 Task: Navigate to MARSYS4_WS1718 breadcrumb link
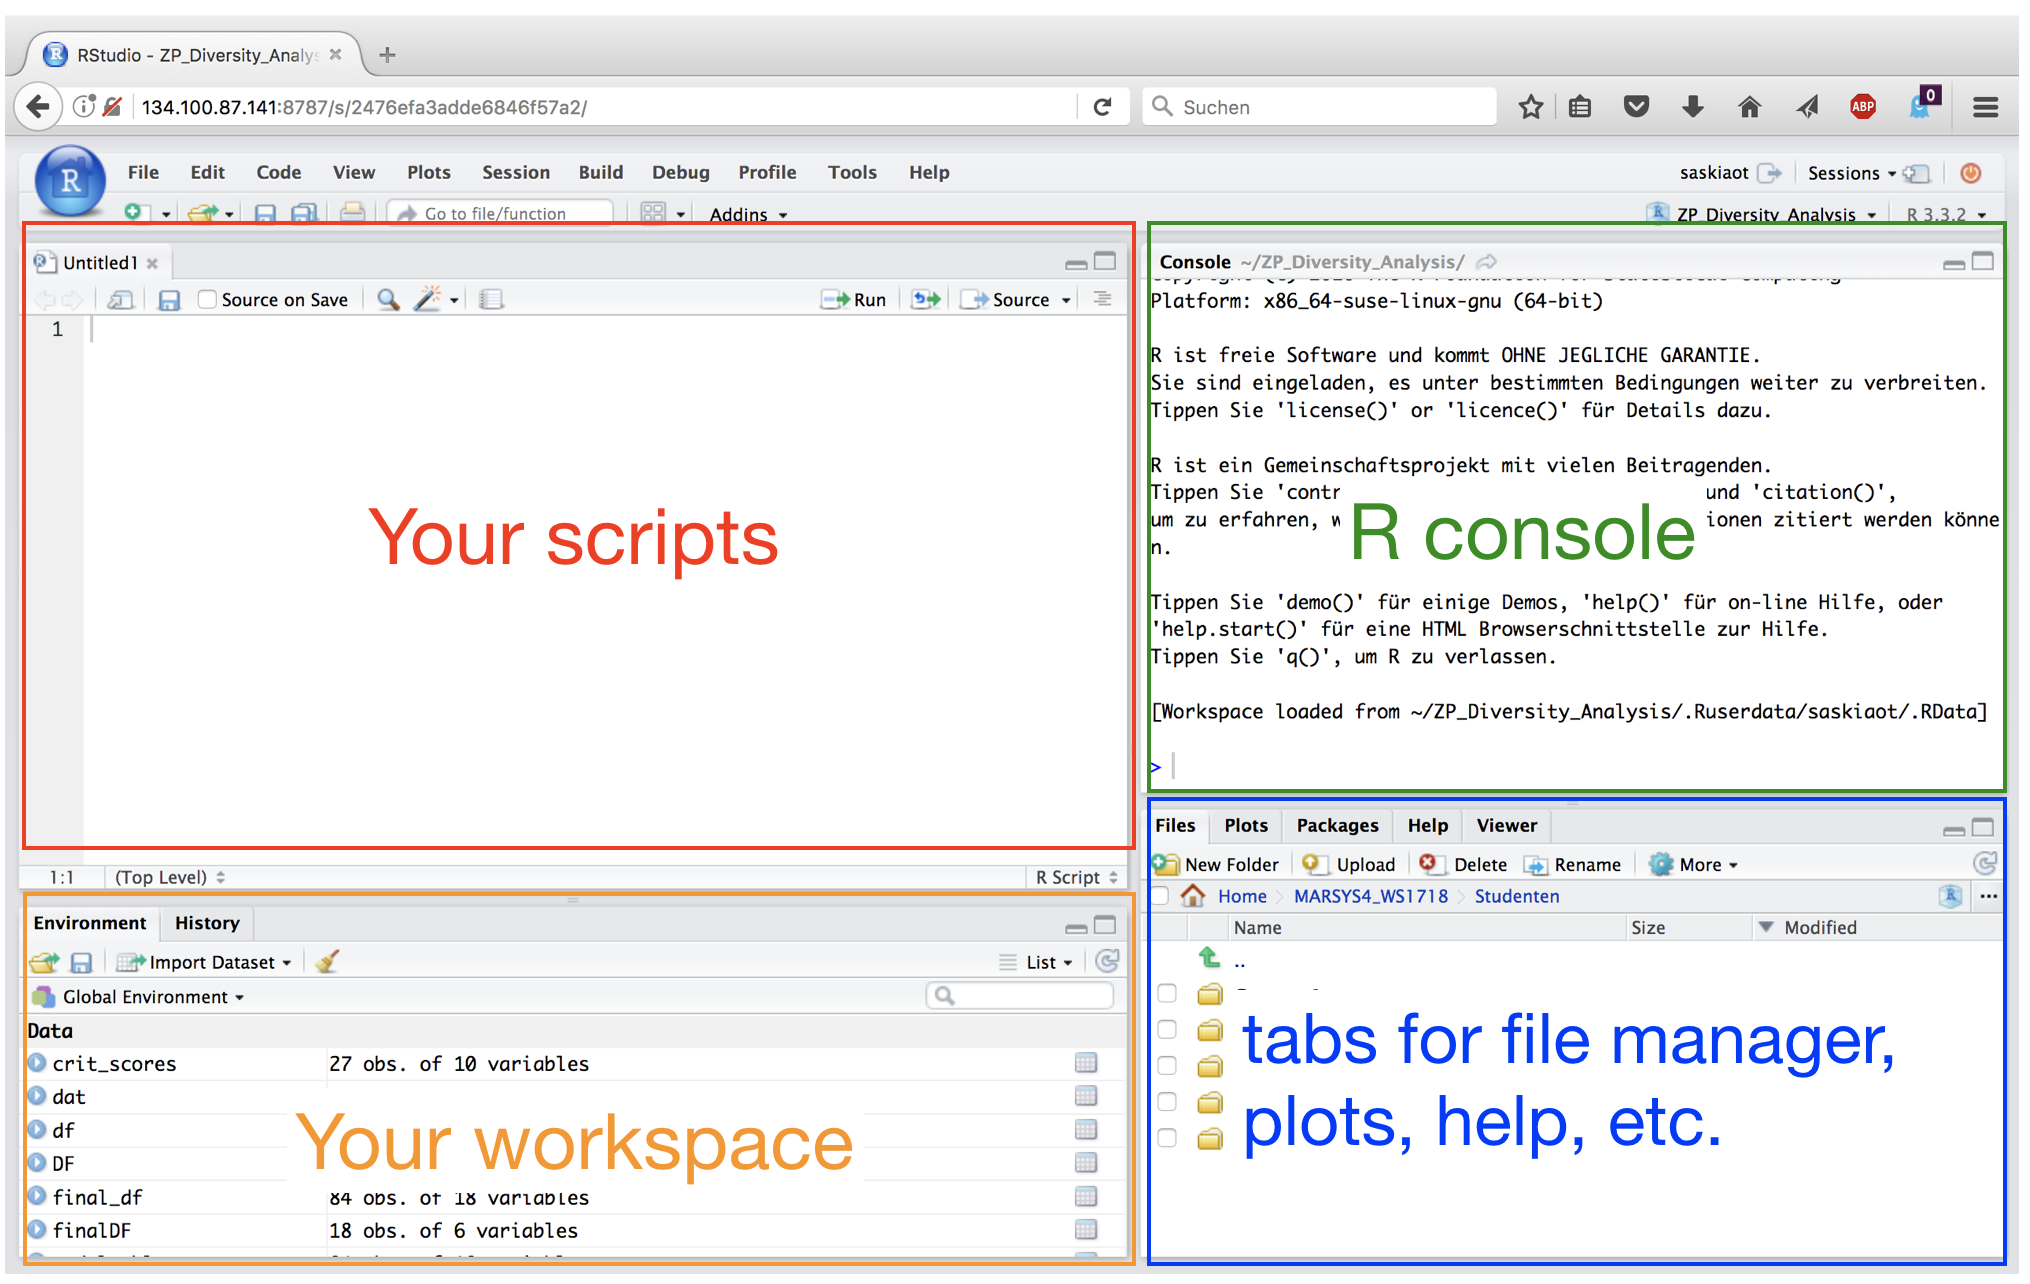(x=1370, y=896)
